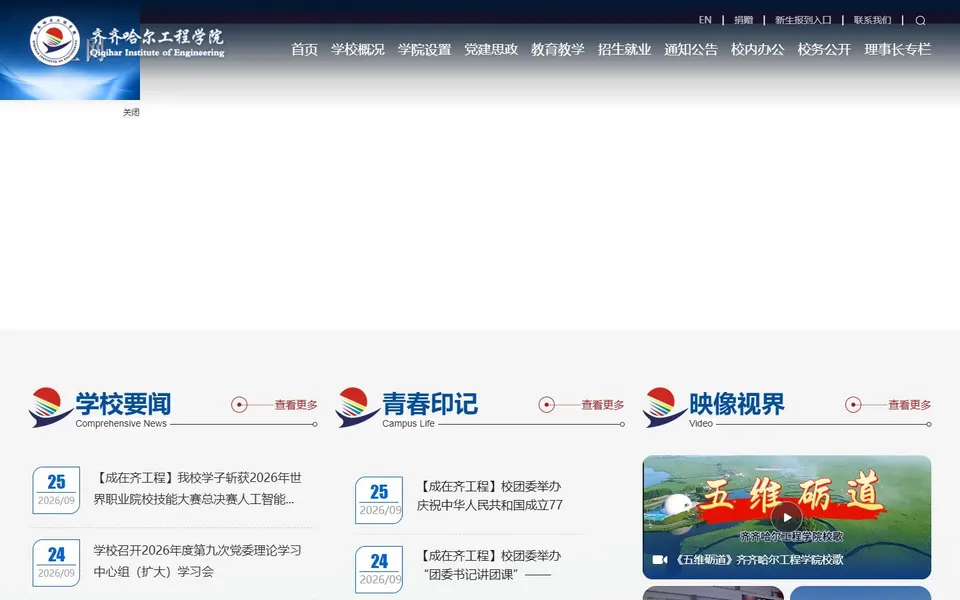Open the 通知公告 navigation menu
Screen dimensions: 960x600
(691, 50)
